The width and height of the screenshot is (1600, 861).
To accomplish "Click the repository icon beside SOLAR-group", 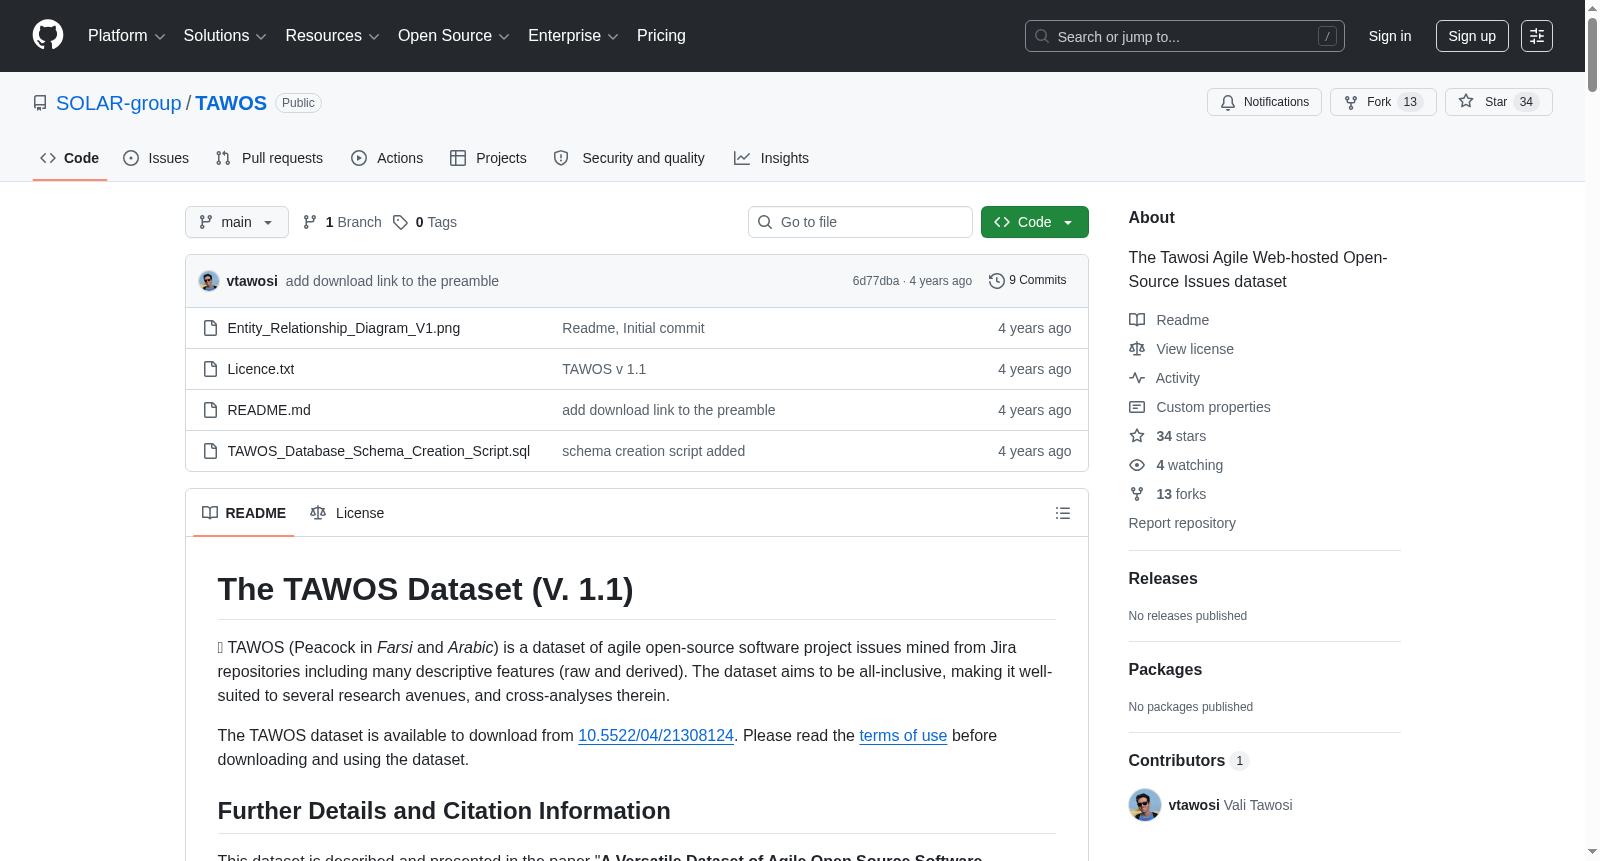I will coord(40,103).
